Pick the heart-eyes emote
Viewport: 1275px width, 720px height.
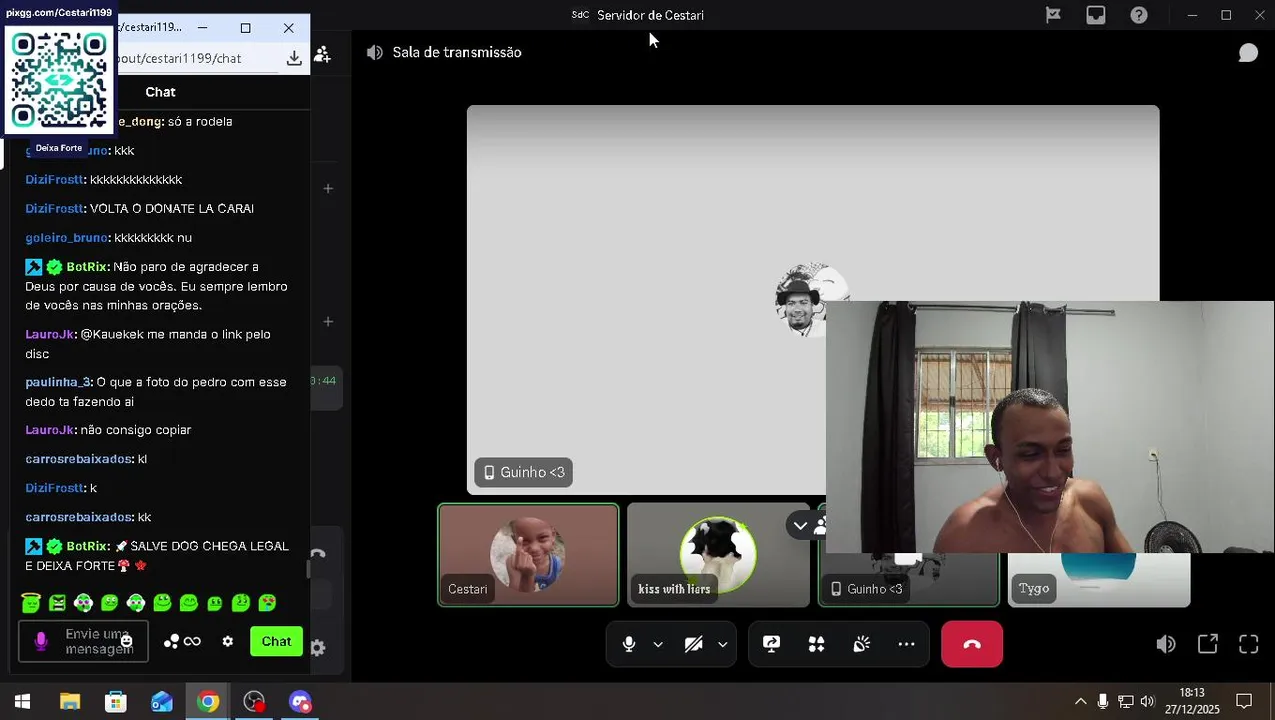coord(267,603)
